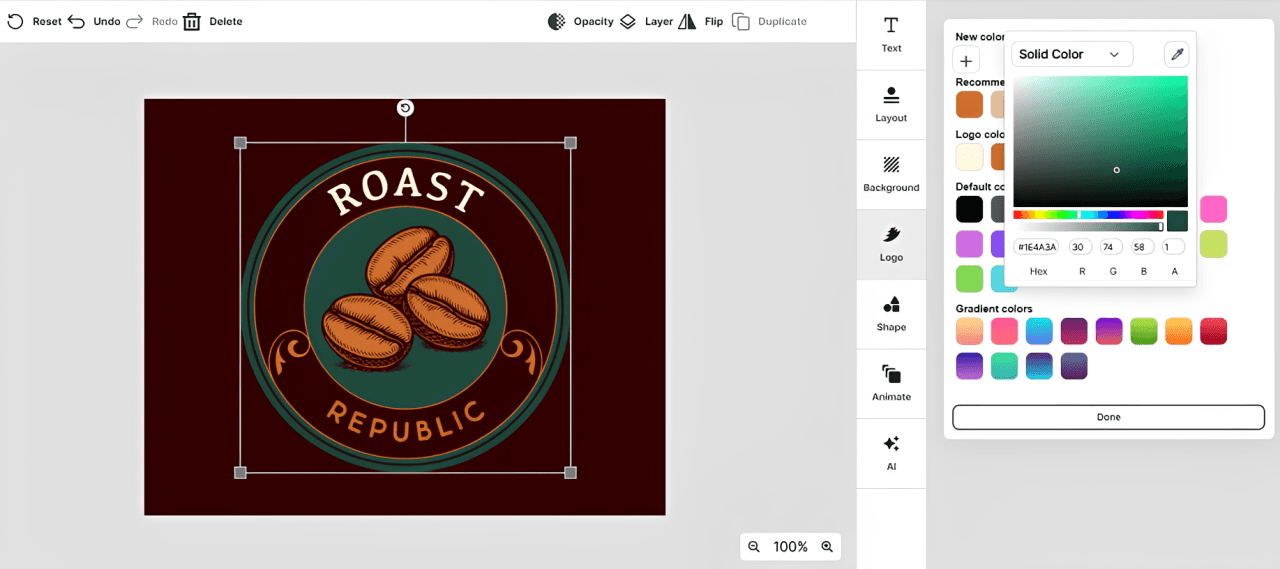
Task: Select the green default color swatch
Action: [x=969, y=278]
